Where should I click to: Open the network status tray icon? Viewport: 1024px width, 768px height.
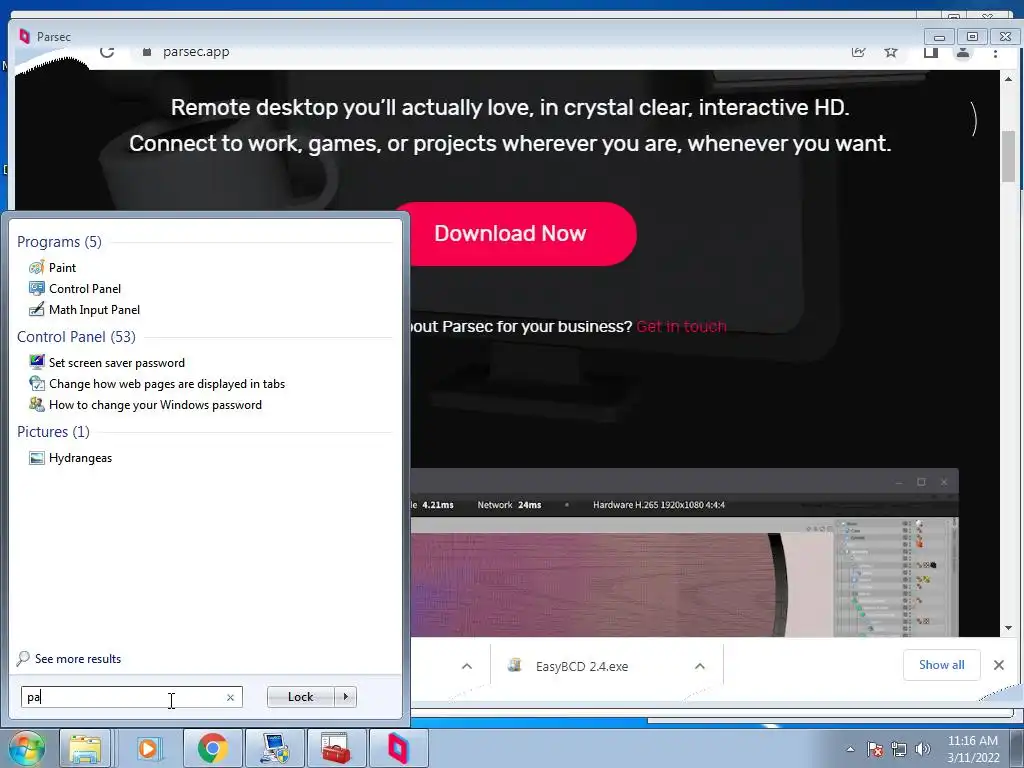click(899, 750)
